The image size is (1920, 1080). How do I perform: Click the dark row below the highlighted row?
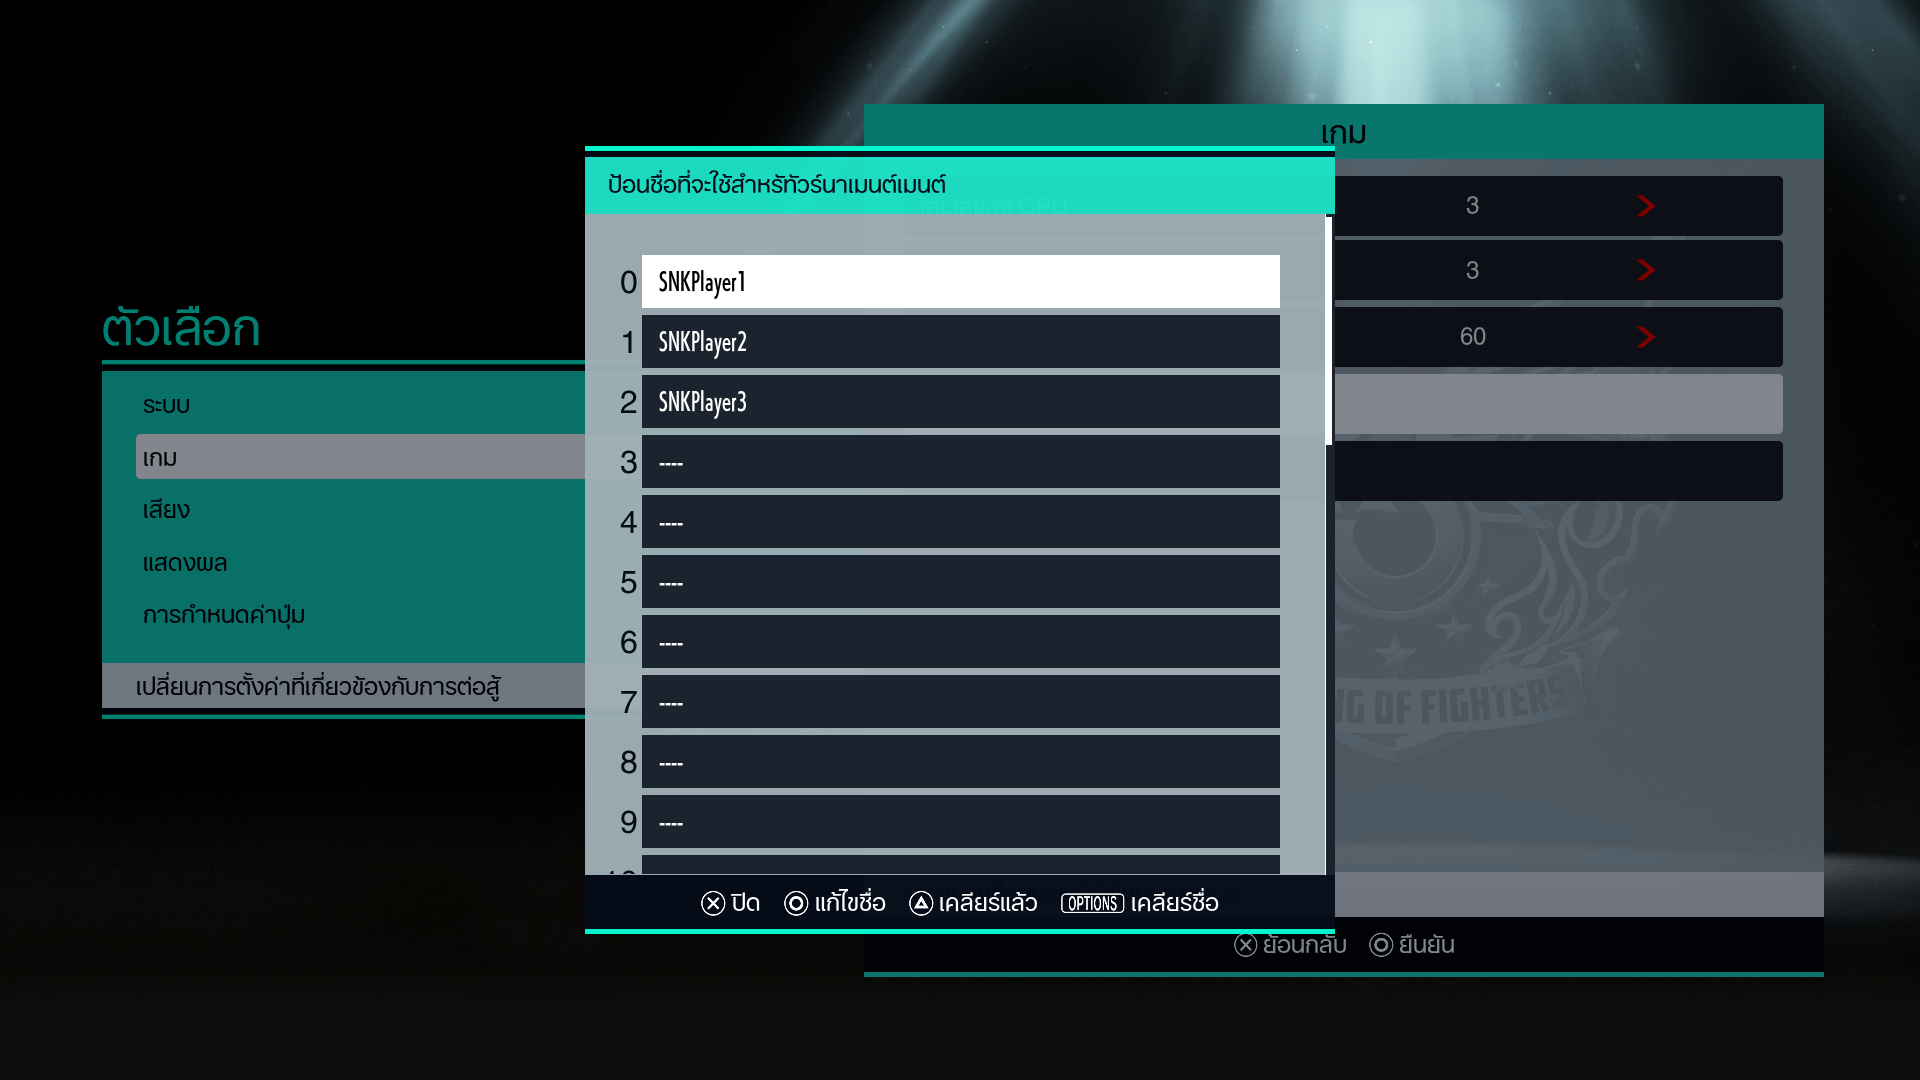[1558, 471]
